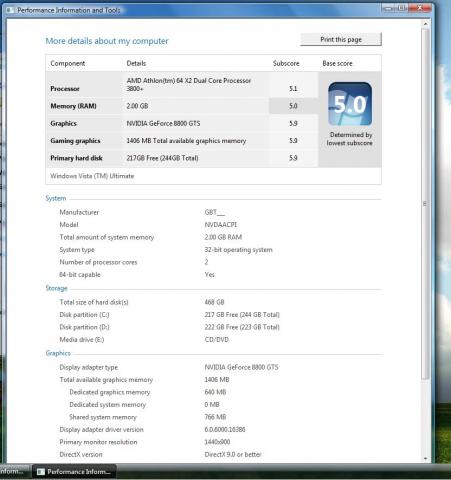Open the partially visible left taskbar item
This screenshot has width=451, height=480.
pyautogui.click(x=13, y=472)
